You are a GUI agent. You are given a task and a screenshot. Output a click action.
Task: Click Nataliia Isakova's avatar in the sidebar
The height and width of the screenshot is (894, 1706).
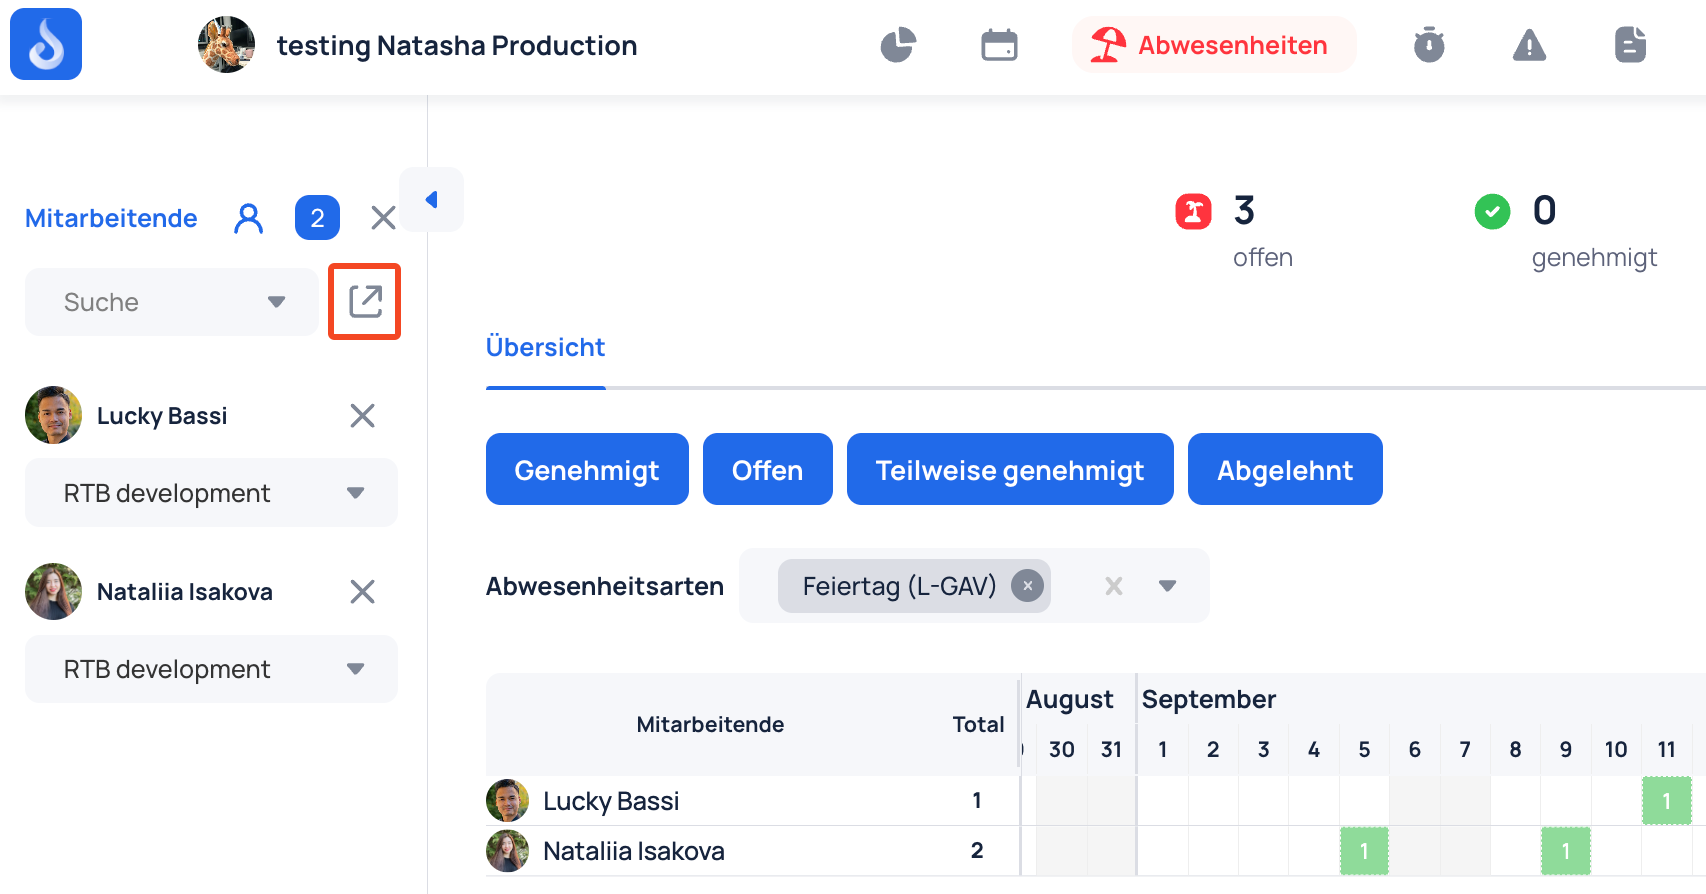(53, 591)
